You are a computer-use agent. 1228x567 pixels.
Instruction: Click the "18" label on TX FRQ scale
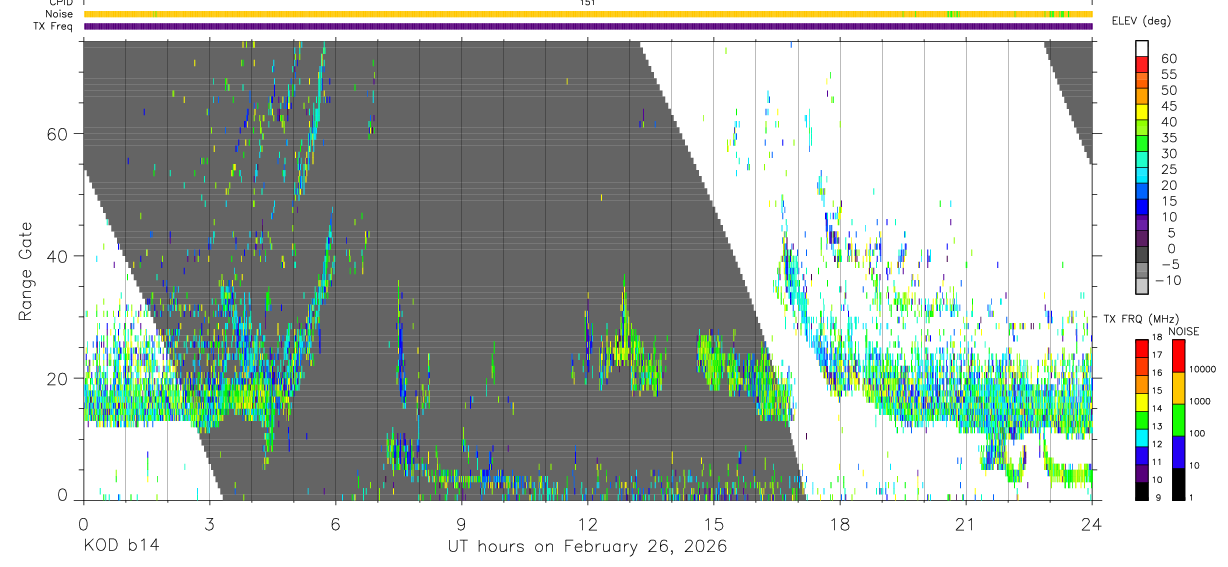point(1157,338)
